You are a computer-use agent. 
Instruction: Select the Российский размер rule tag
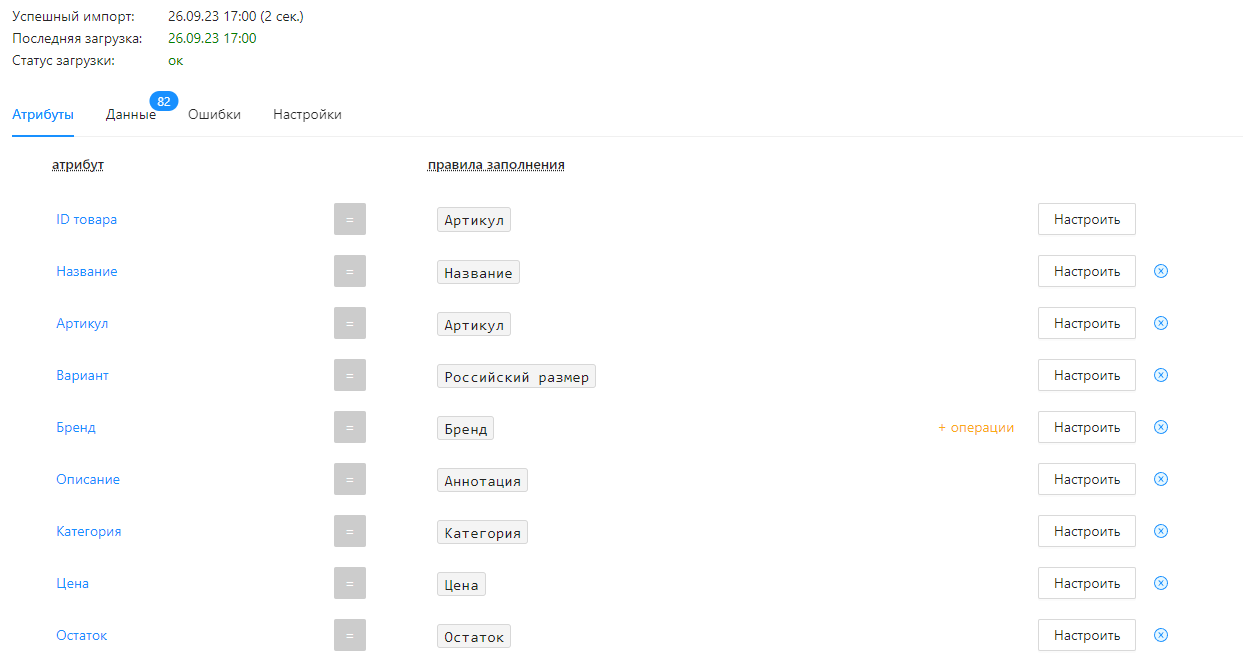[516, 376]
